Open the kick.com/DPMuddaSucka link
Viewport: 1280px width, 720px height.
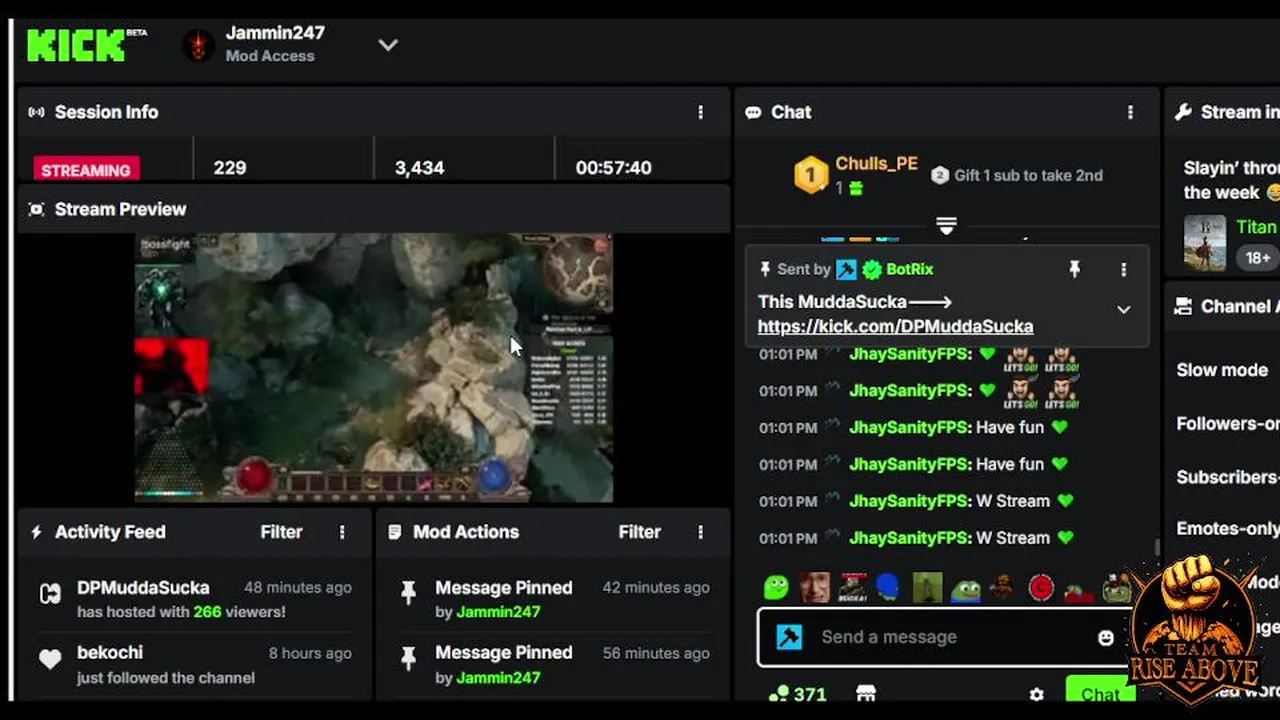pos(895,326)
